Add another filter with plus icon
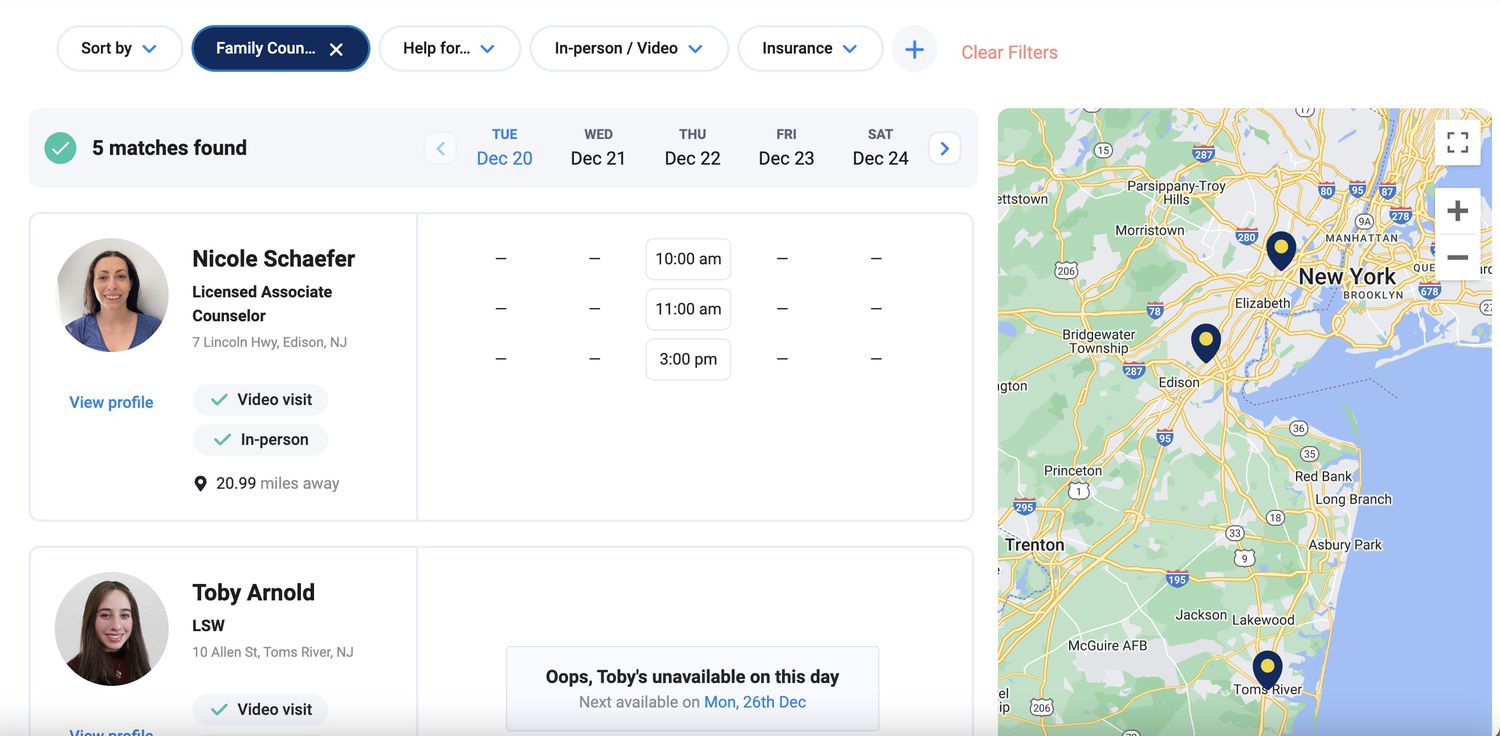 coord(914,49)
